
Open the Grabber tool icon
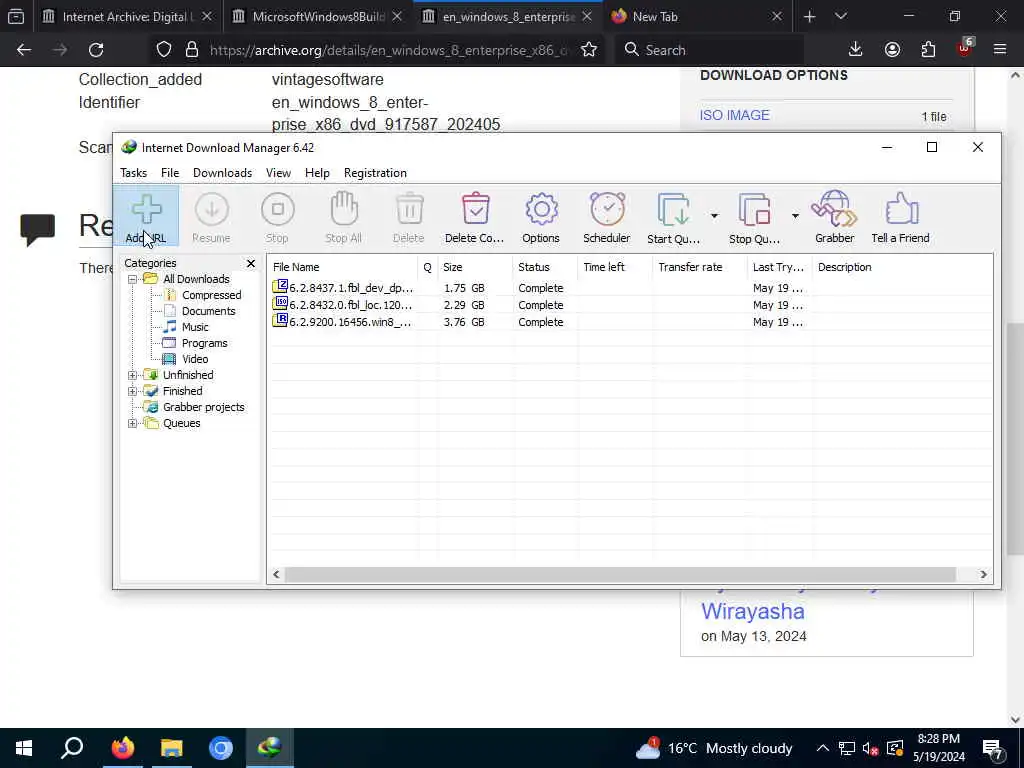tap(835, 217)
